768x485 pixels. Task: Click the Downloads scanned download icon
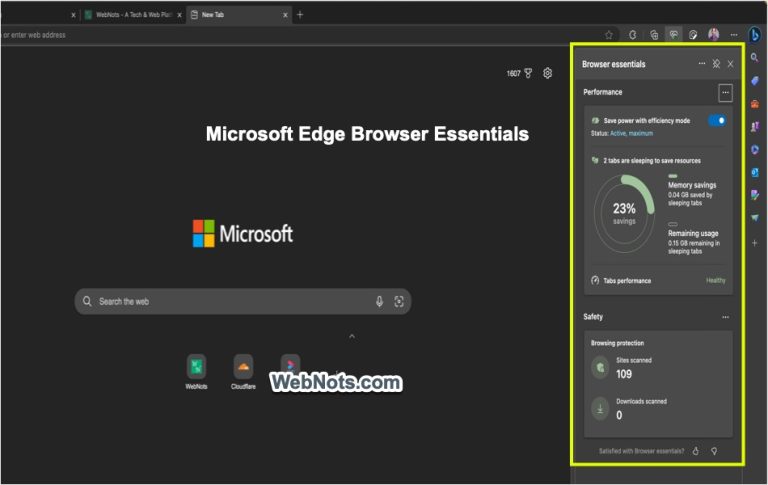point(600,408)
